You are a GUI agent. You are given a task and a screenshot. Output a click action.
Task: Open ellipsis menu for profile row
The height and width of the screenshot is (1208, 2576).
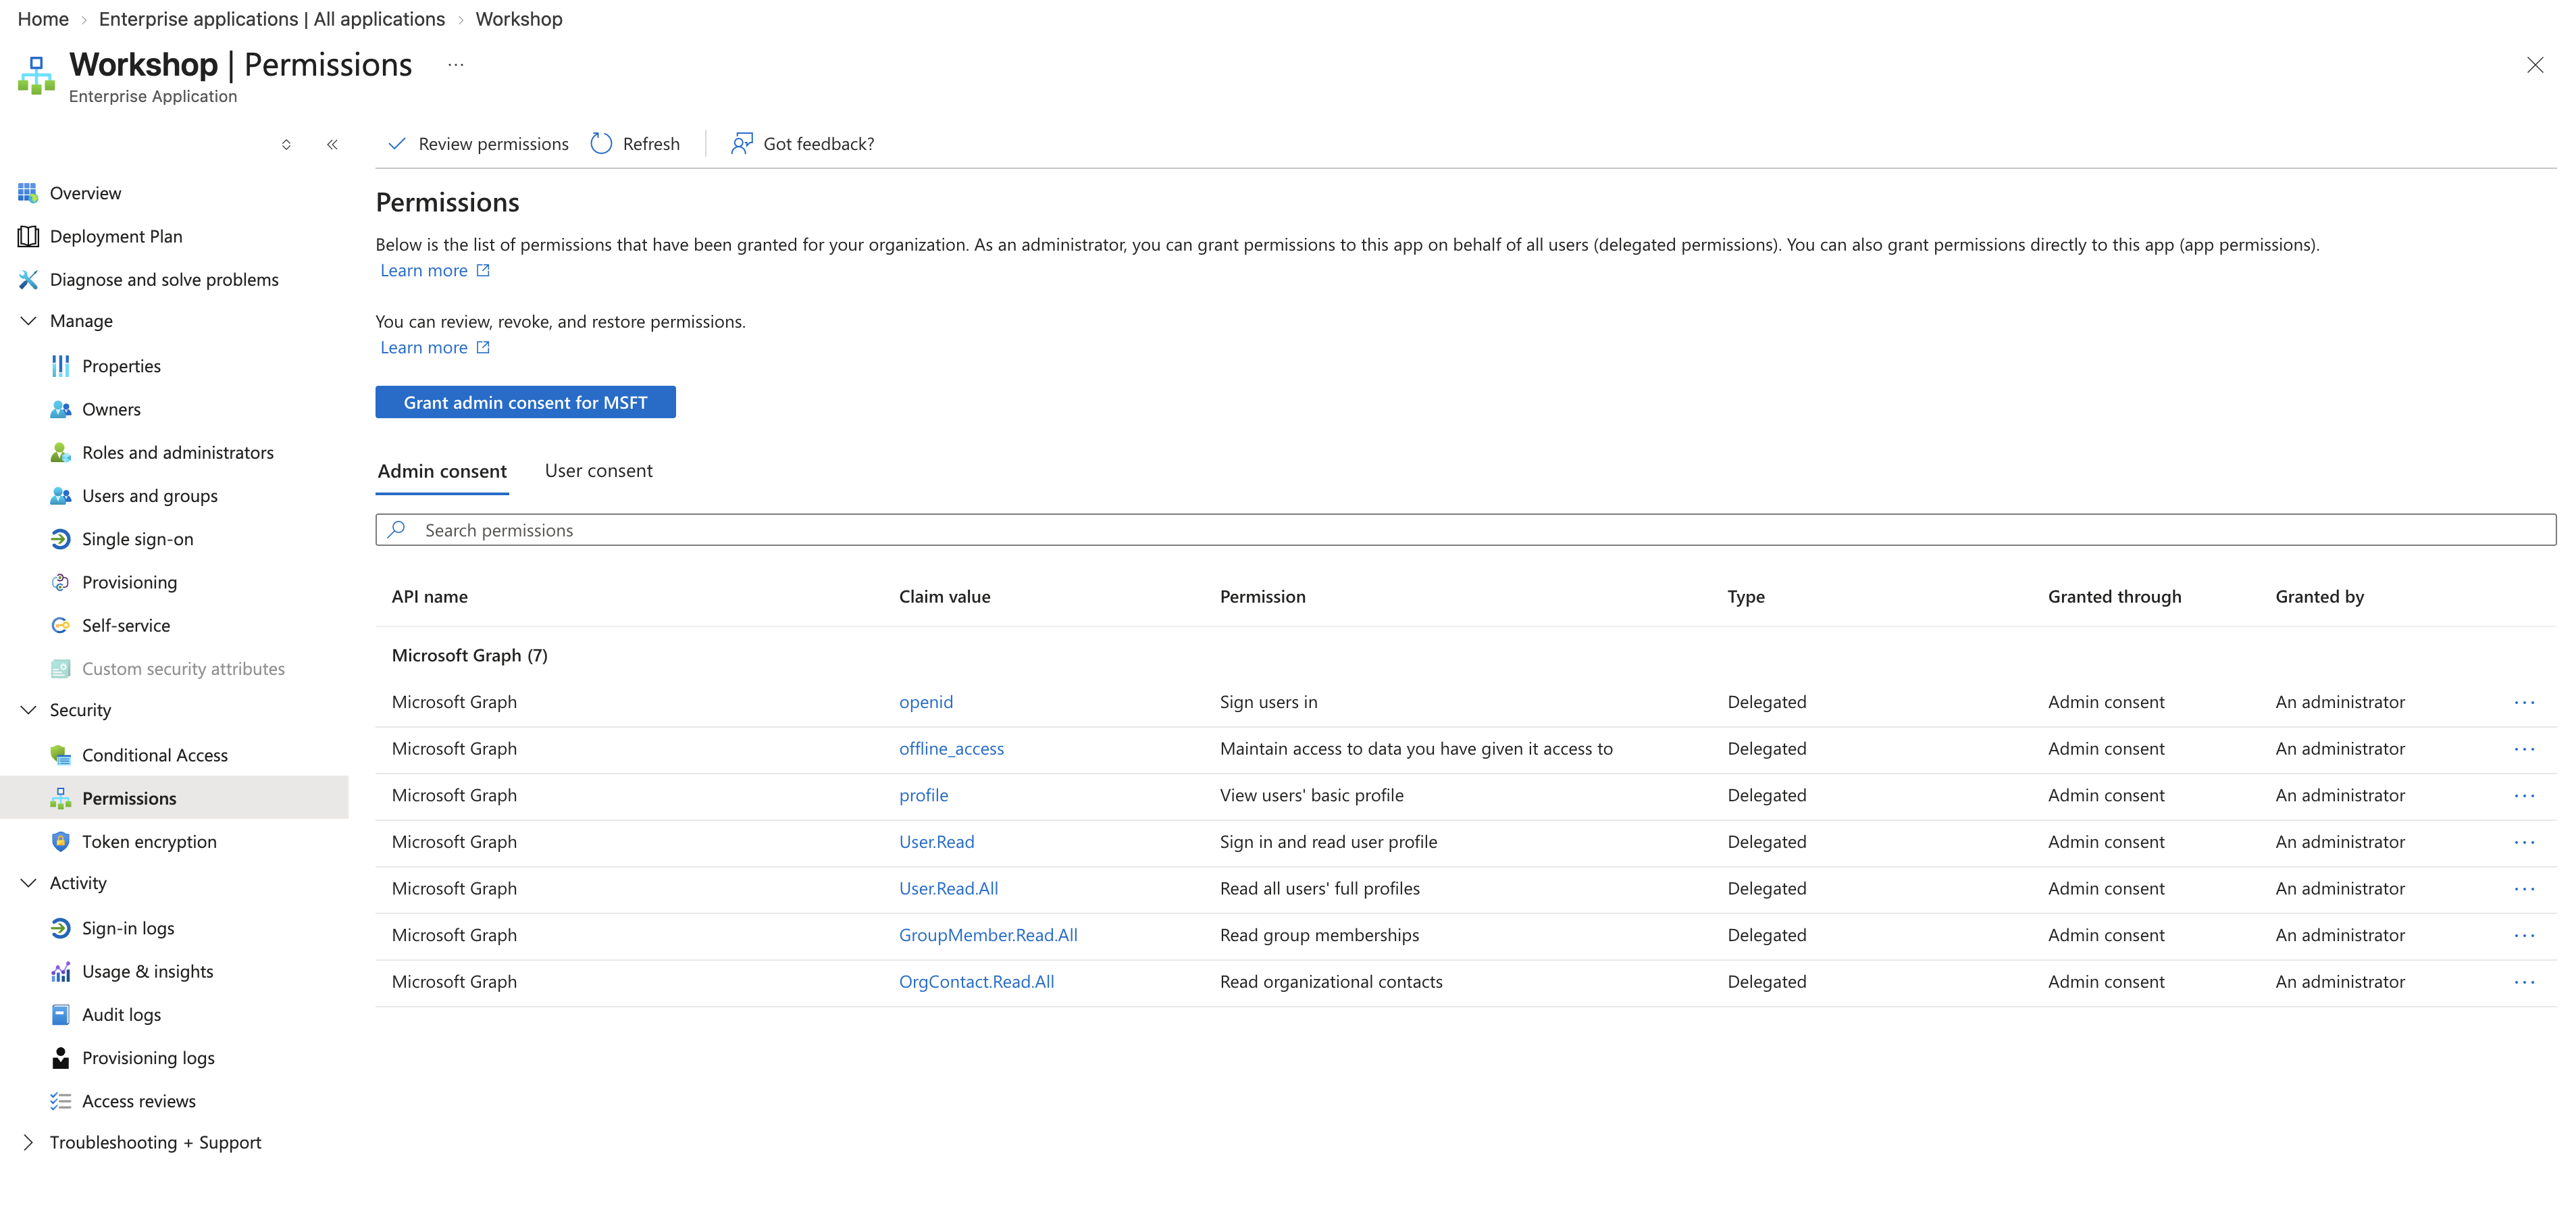tap(2524, 796)
